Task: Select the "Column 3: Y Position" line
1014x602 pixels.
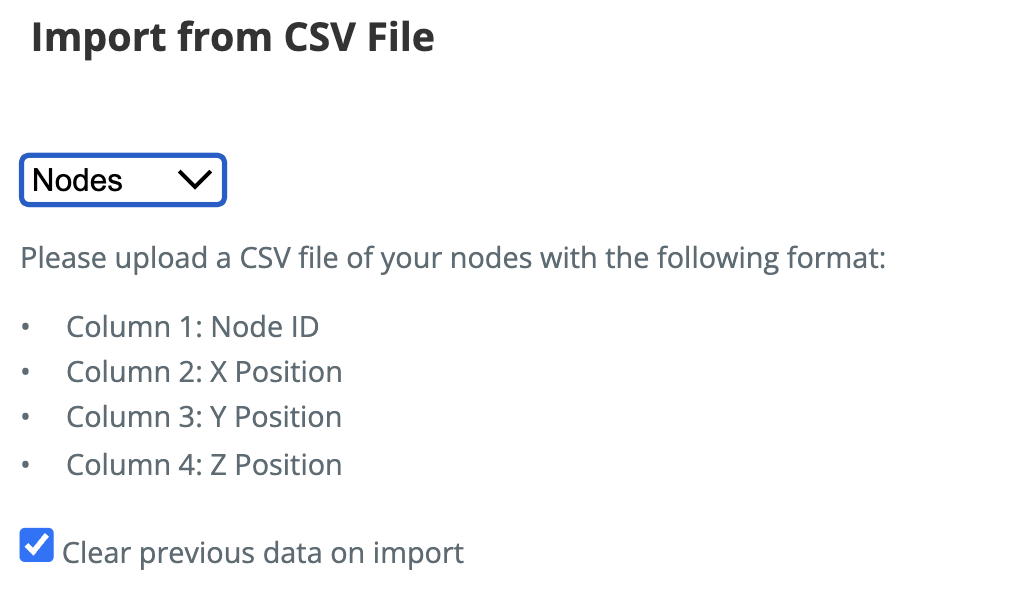Action: tap(204, 417)
